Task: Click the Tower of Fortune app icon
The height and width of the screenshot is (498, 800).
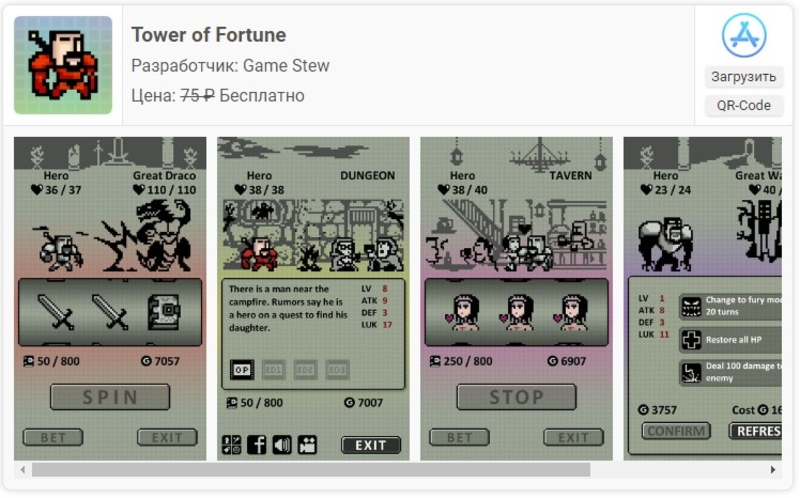Action: tap(63, 65)
